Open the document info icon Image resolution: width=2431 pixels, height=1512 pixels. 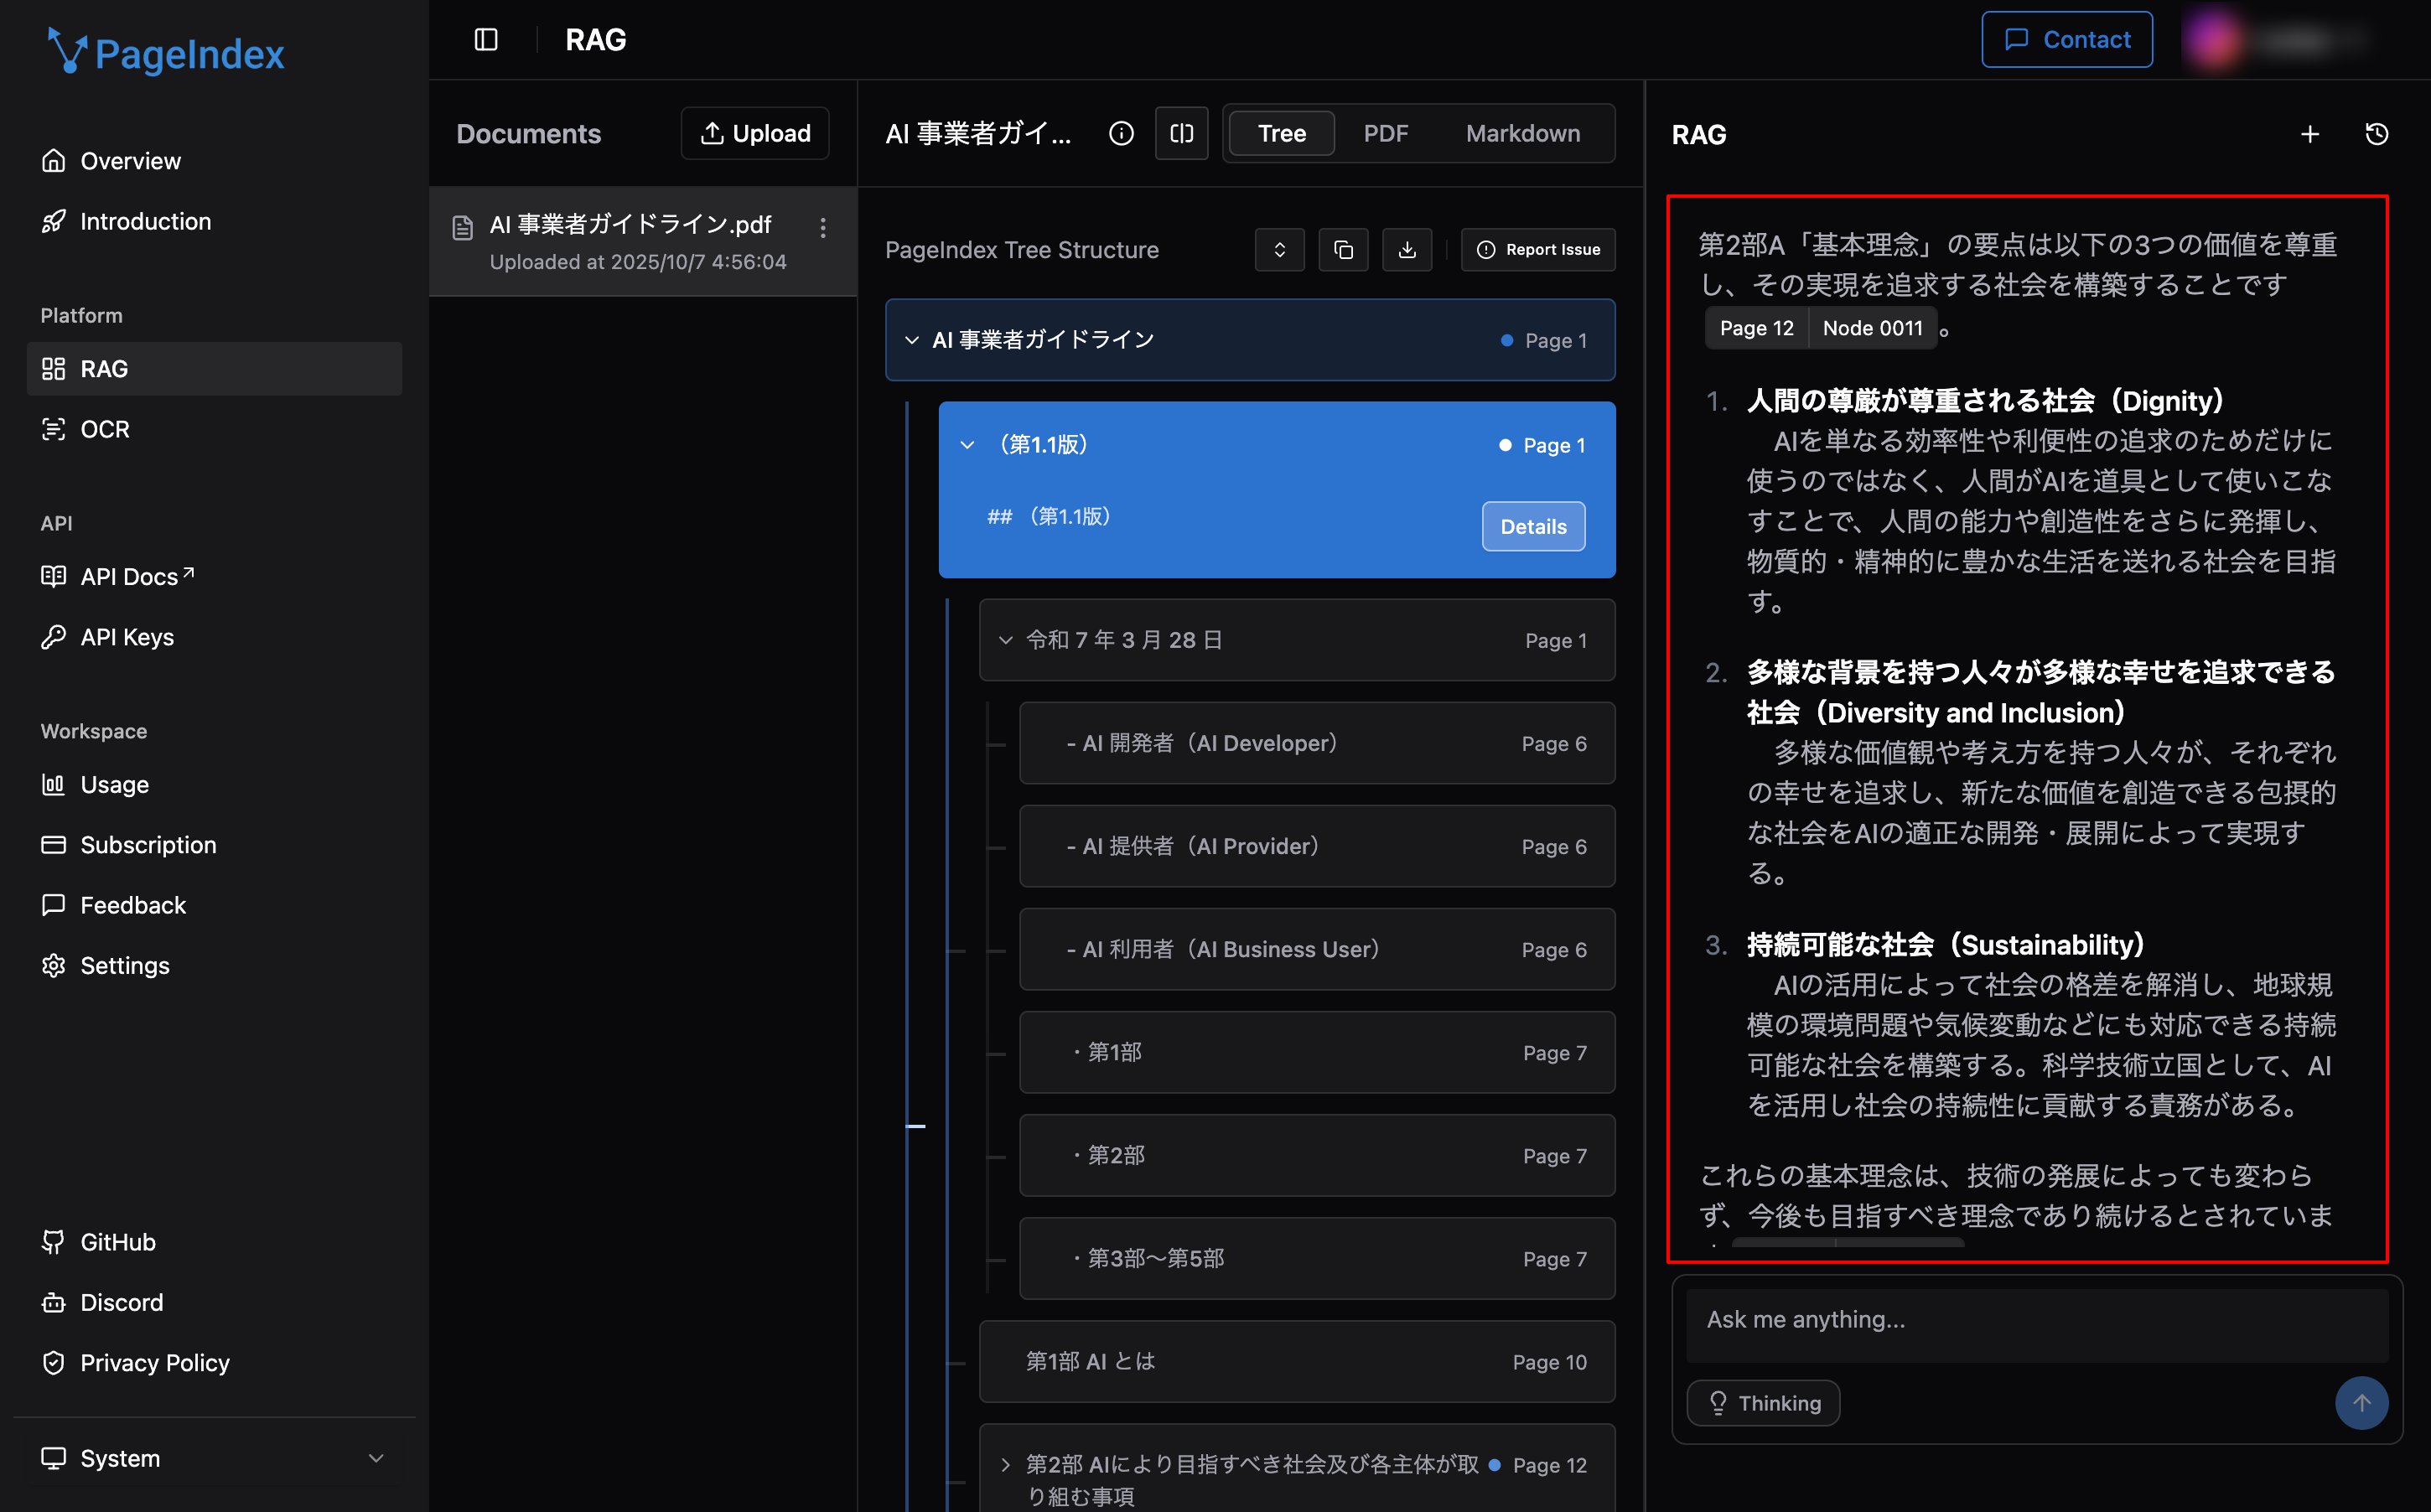click(1121, 133)
